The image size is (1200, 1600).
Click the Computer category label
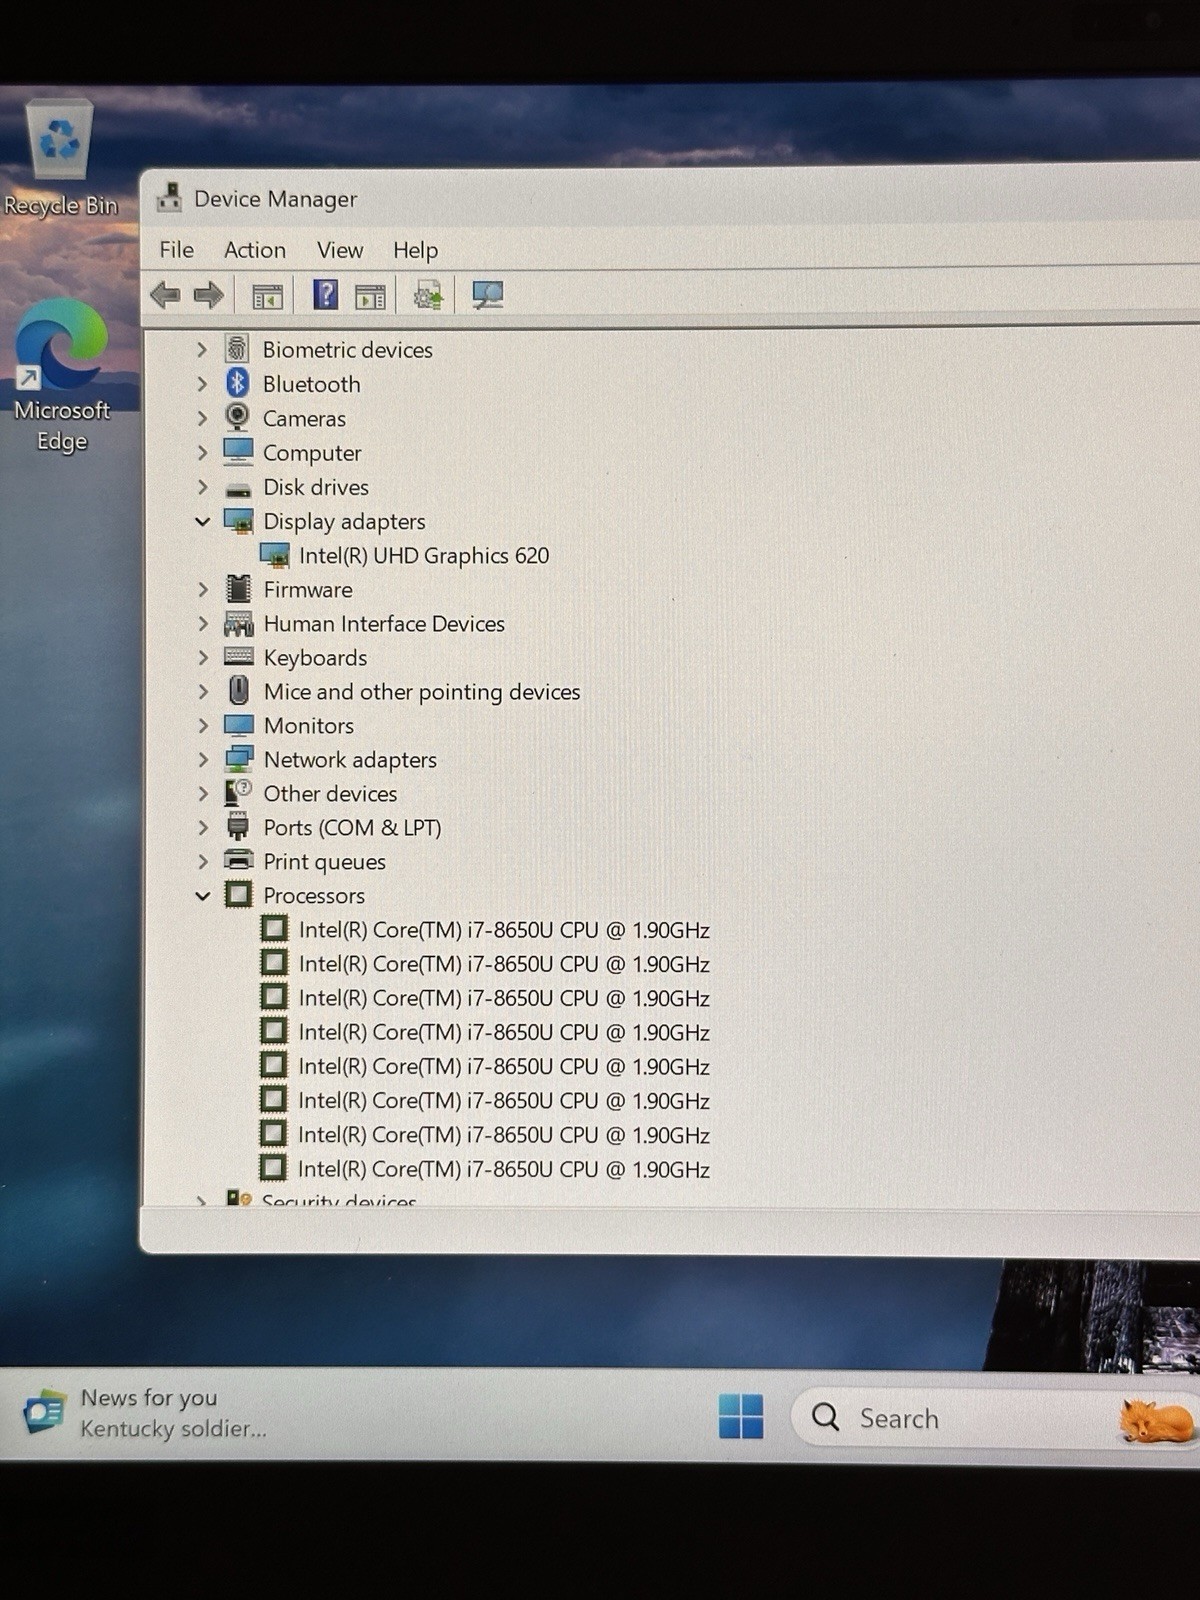tap(312, 453)
